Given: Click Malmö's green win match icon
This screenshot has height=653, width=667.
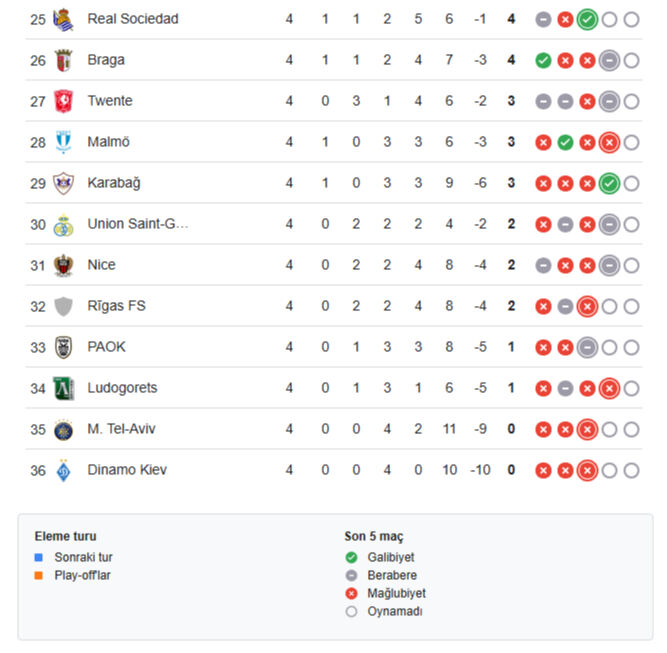Looking at the screenshot, I should point(565,142).
